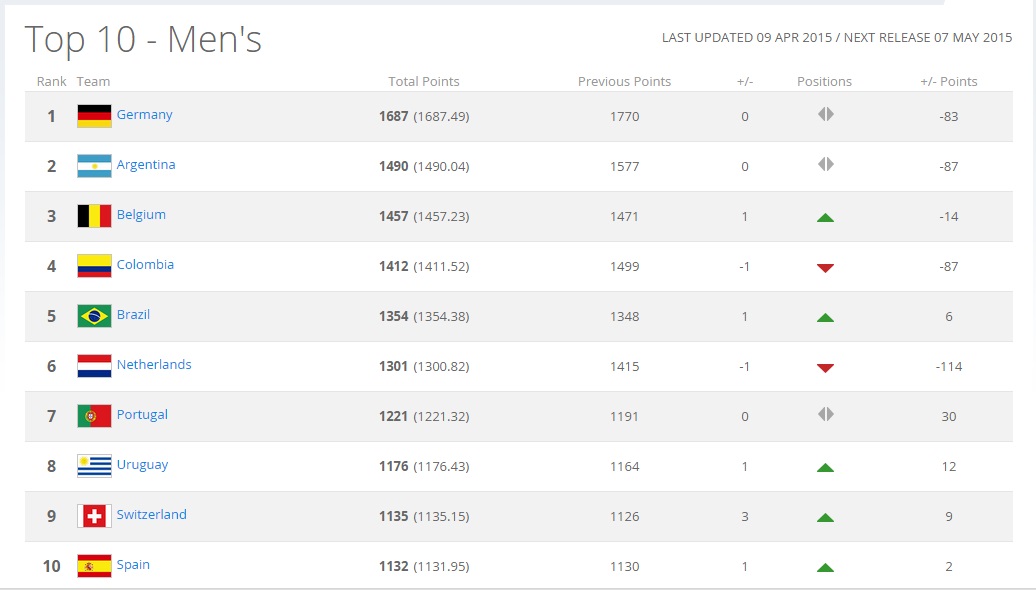Screen dimensions: 1036x590
Task: Click the Portugal flag icon
Action: tap(94, 416)
